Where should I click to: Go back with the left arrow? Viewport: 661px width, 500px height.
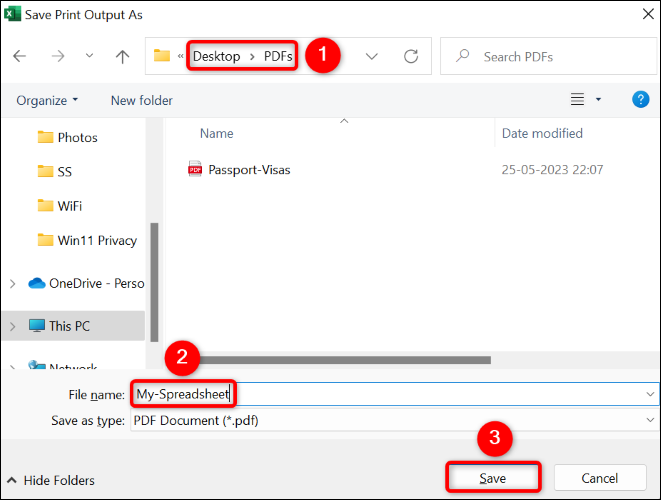(x=19, y=56)
